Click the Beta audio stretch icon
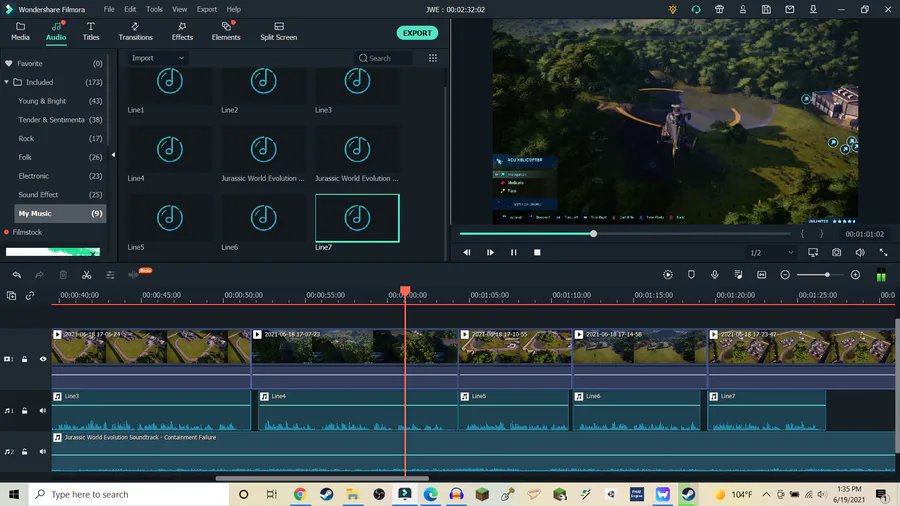900x506 pixels. tap(134, 275)
